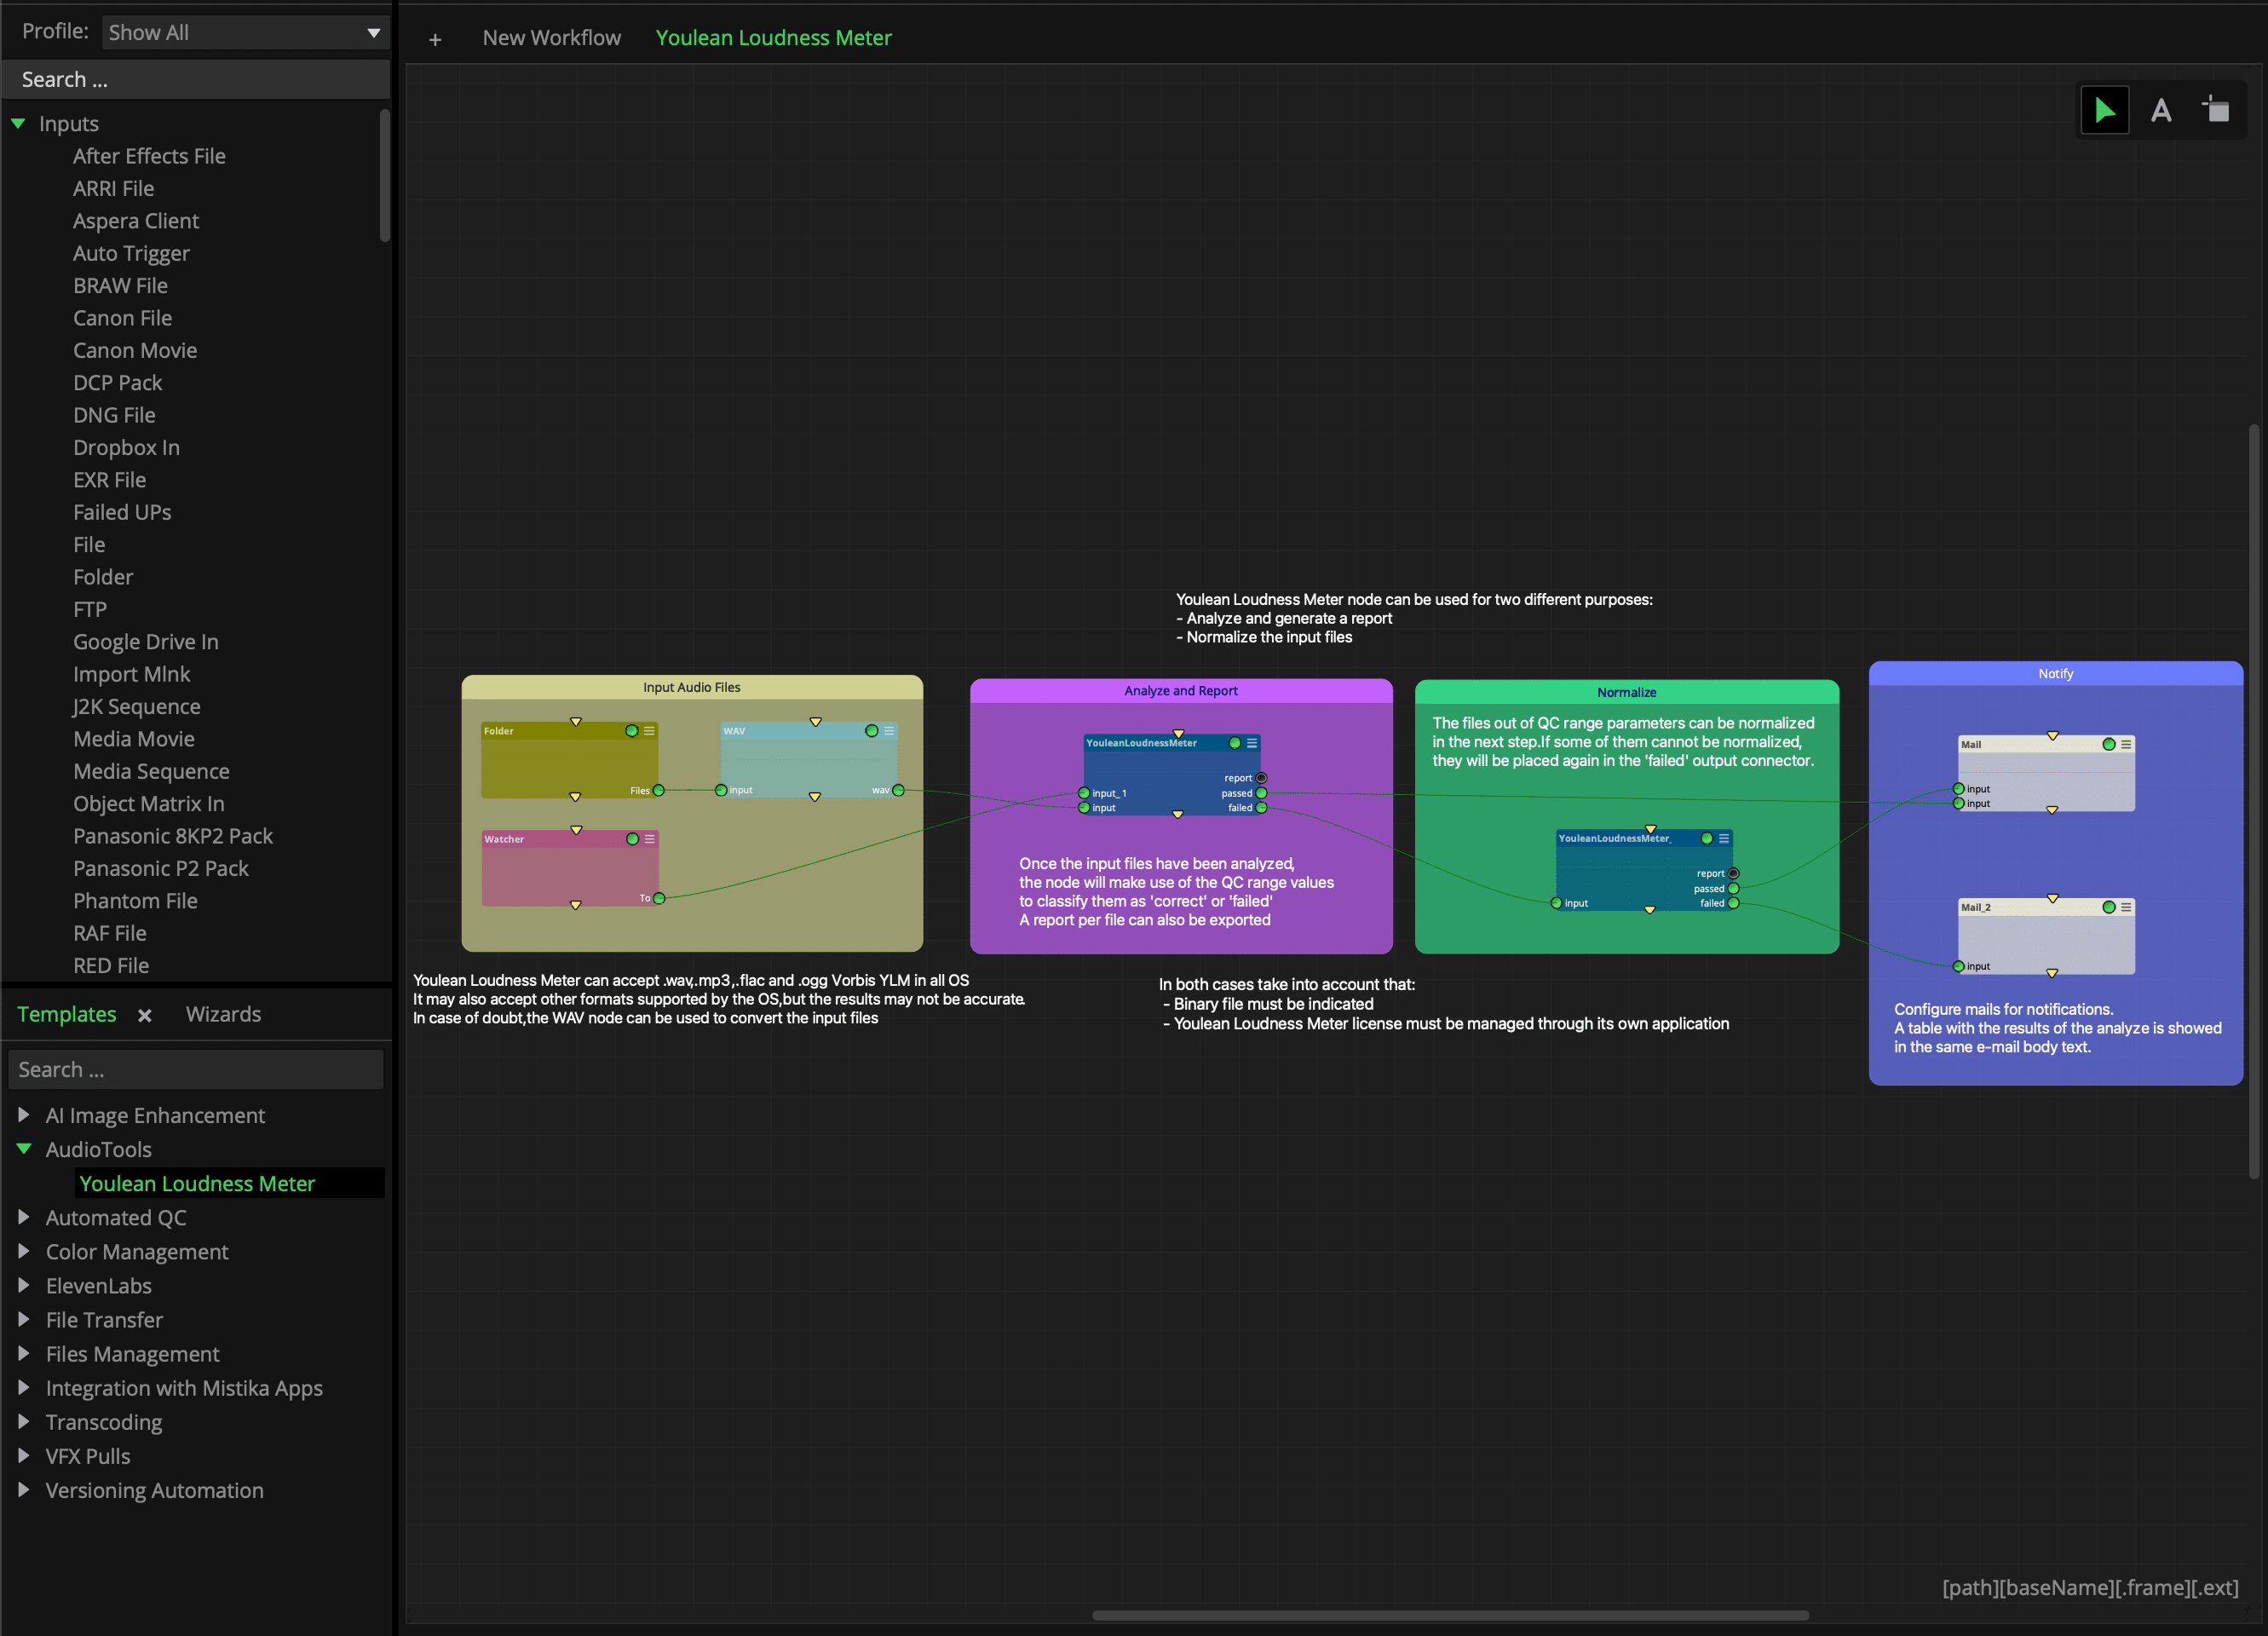Screen dimensions: 2268x1636
Task: Toggle the Watcher node green status indicator
Action: (632, 839)
